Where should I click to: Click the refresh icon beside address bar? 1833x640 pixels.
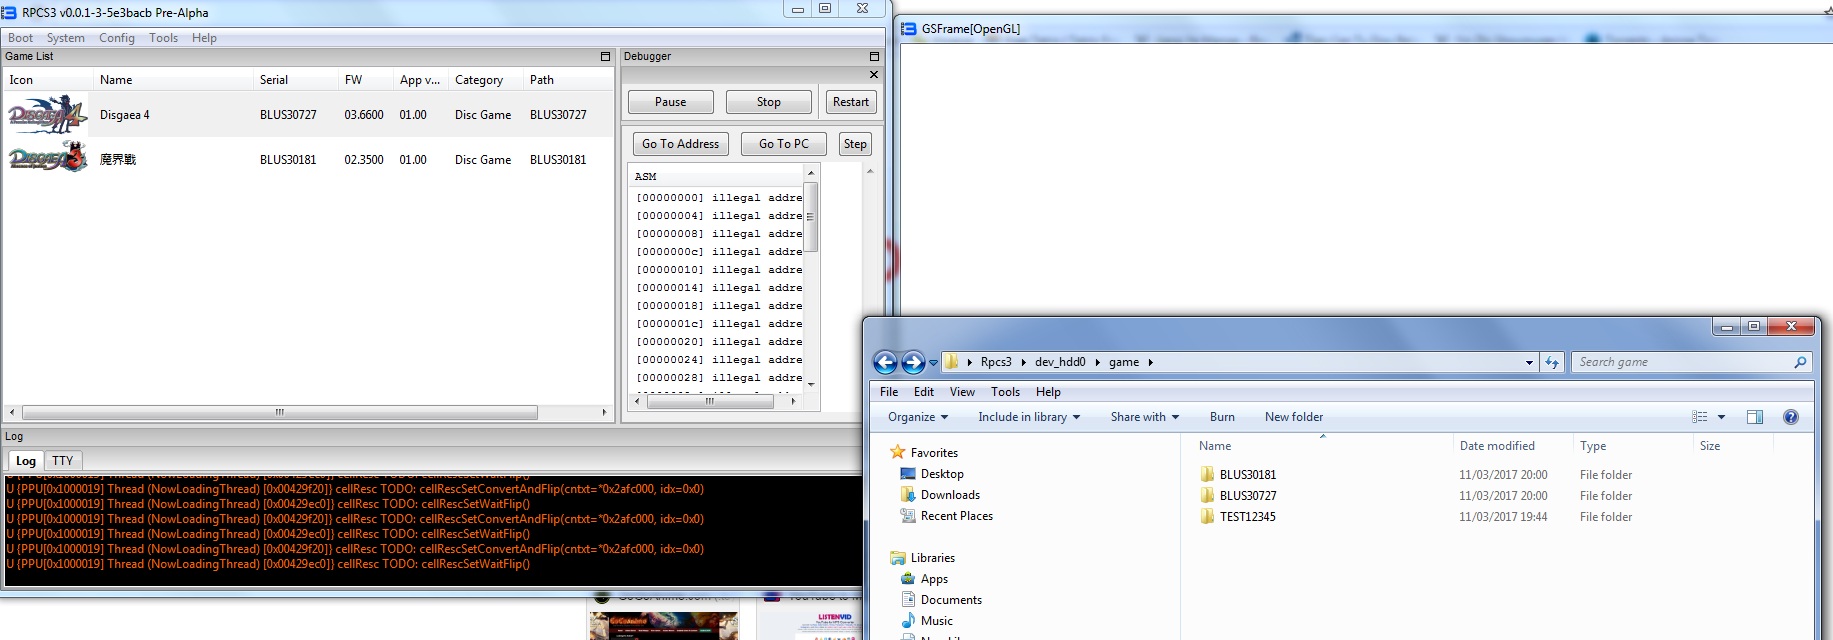[1552, 362]
